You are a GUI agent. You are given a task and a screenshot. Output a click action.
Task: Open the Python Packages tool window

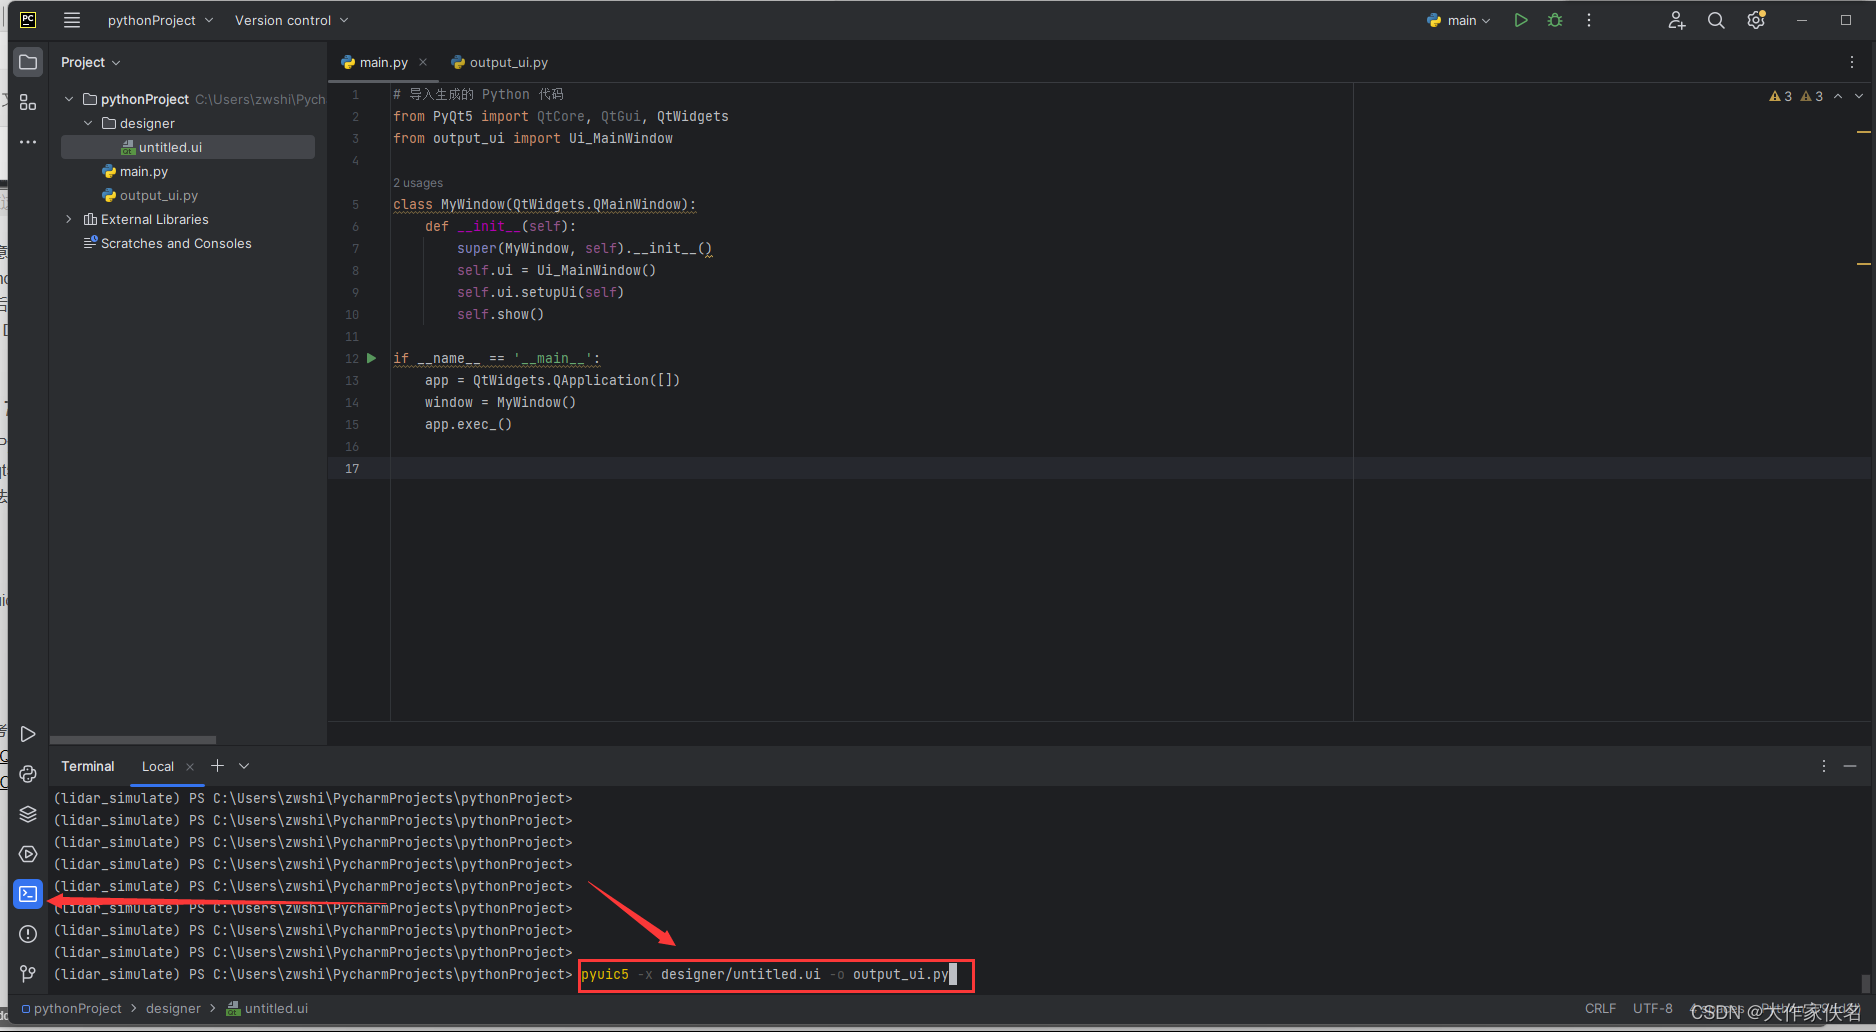click(x=28, y=814)
